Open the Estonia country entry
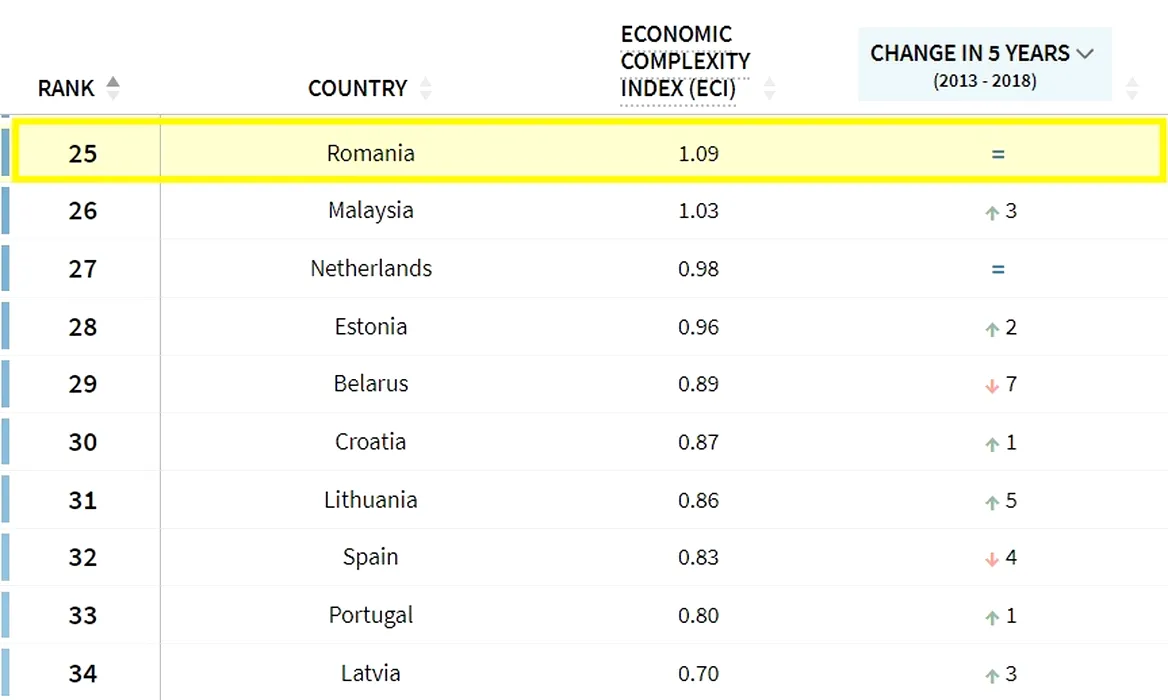Image resolution: width=1168 pixels, height=700 pixels. [x=370, y=327]
